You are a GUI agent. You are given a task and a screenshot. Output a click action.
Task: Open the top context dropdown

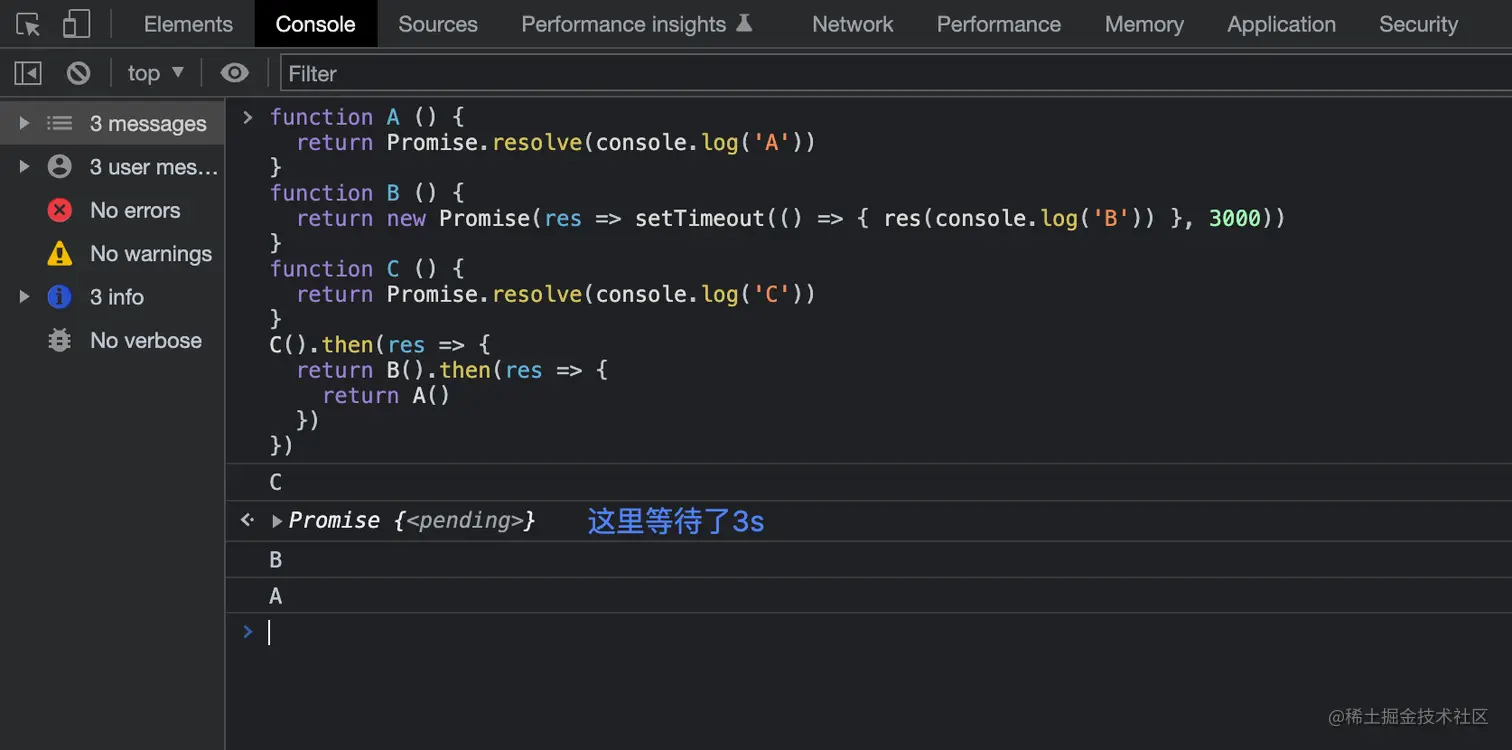click(156, 73)
